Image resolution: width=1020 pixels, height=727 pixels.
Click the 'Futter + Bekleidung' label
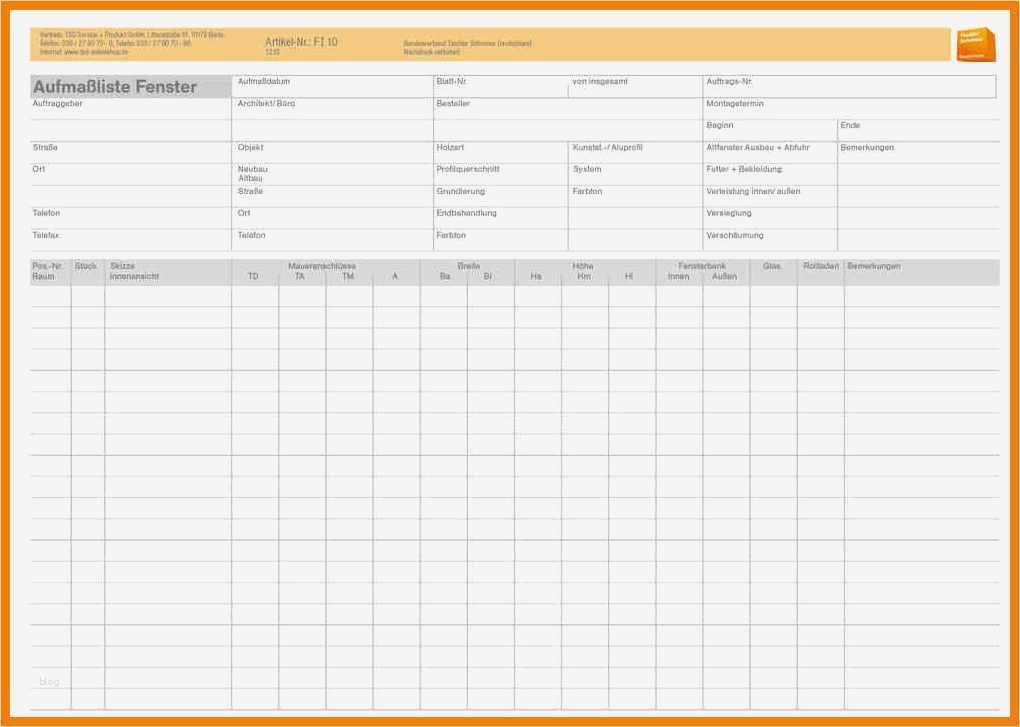click(744, 169)
